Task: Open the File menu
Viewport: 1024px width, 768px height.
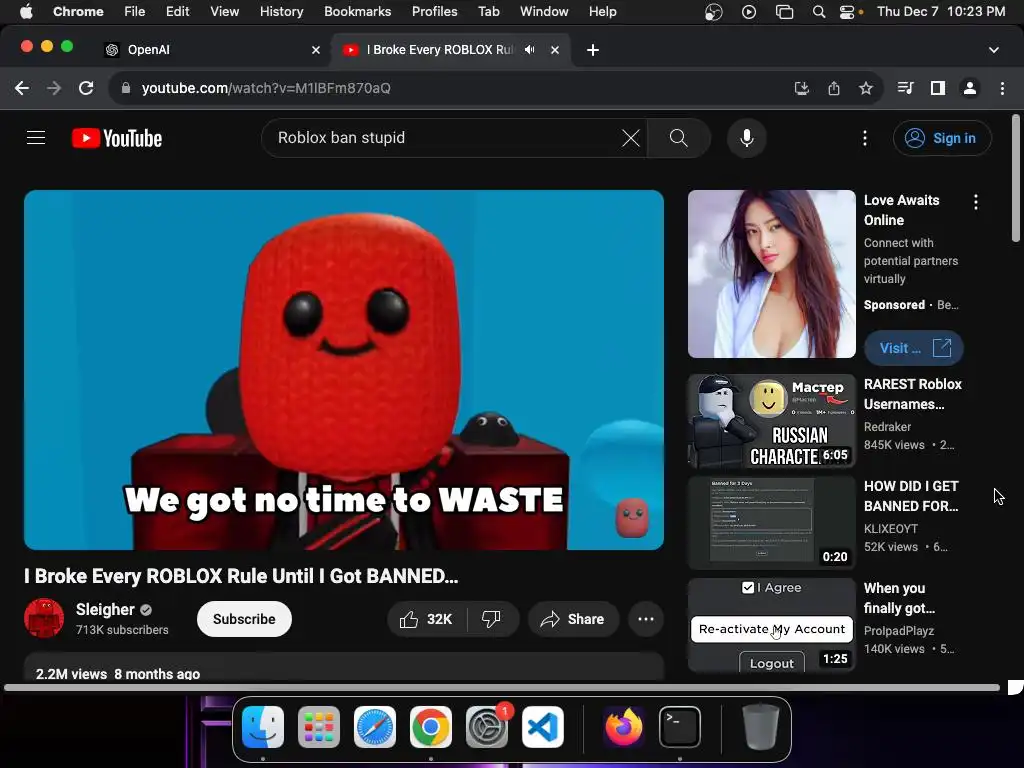Action: pos(135,12)
